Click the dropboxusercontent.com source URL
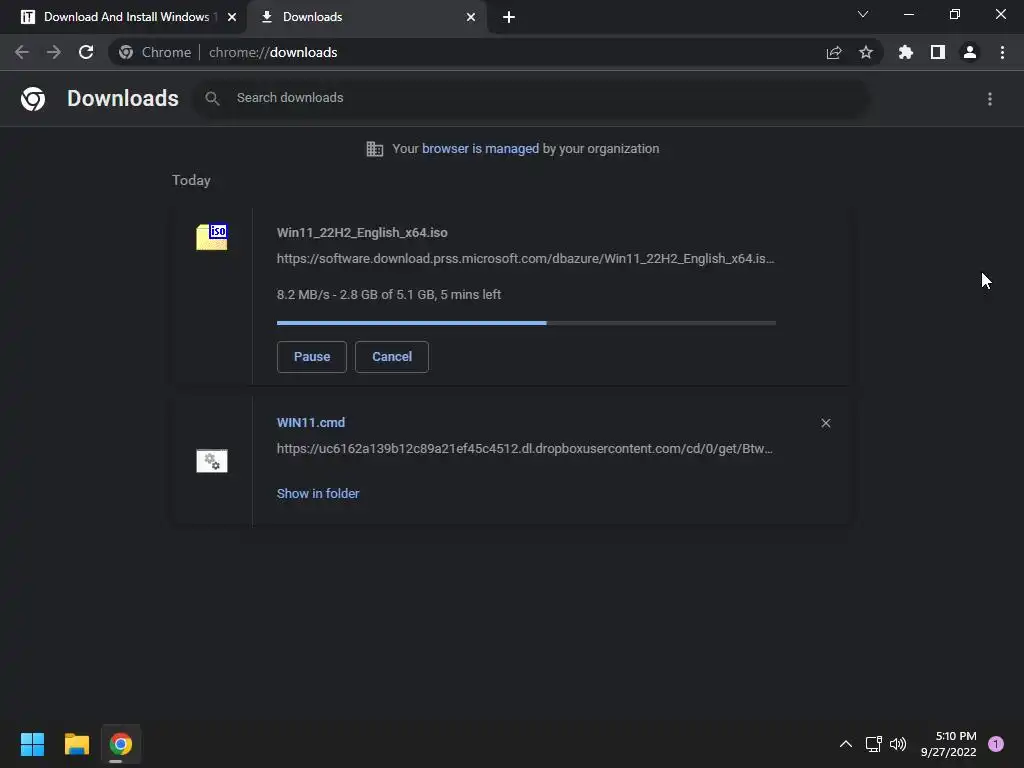Image resolution: width=1024 pixels, height=768 pixels. pyautogui.click(x=524, y=449)
